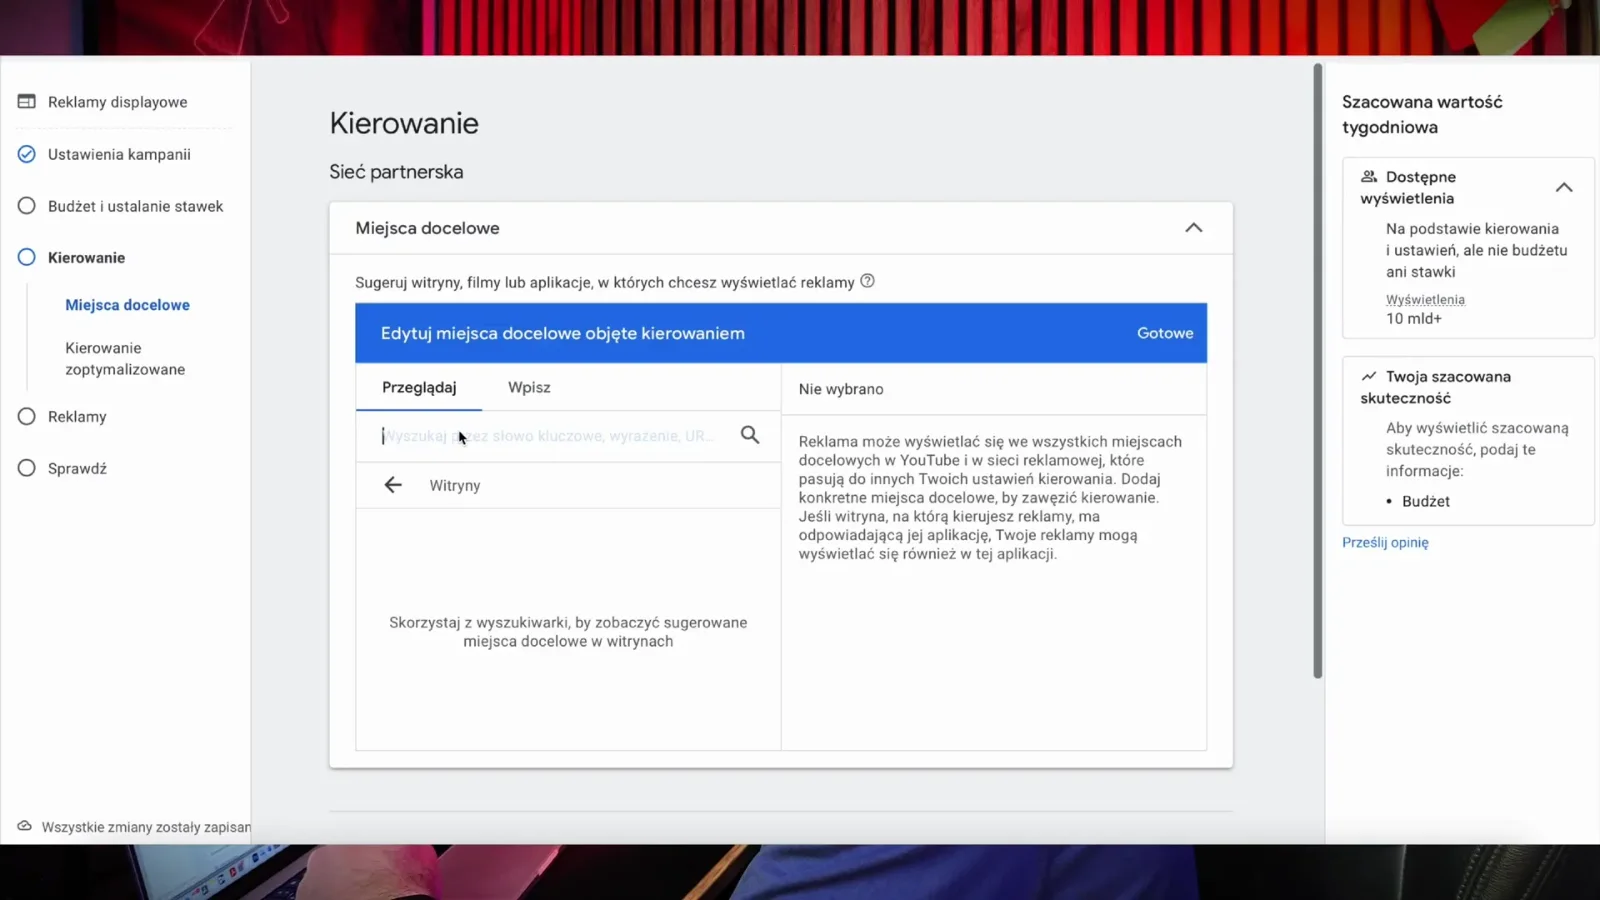Click the help question mark icon
Viewport: 1600px width, 900px height.
pyautogui.click(x=868, y=281)
